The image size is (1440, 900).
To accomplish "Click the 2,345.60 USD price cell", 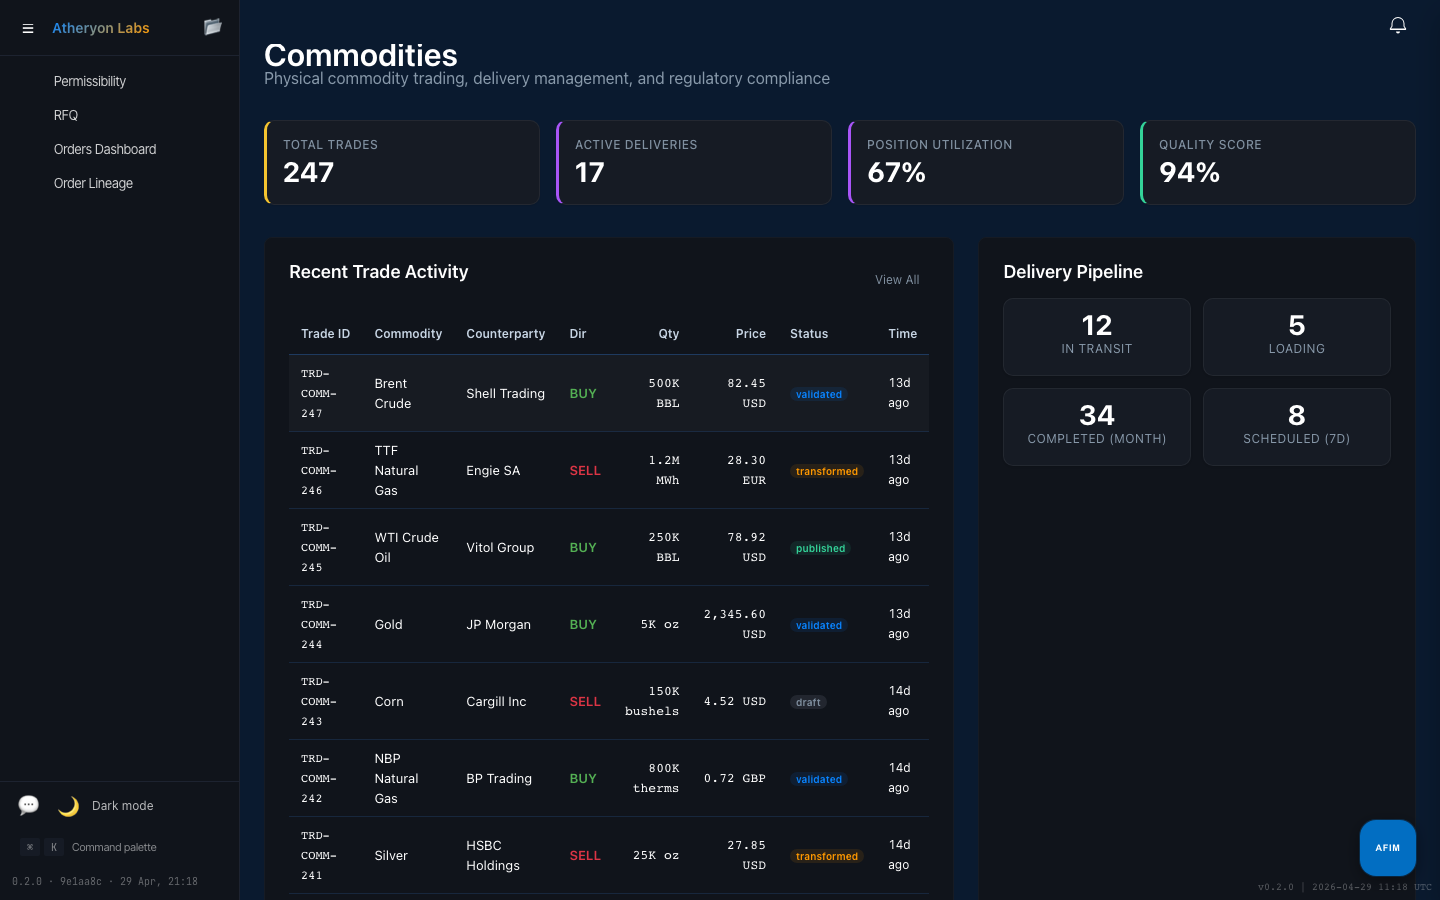I will pyautogui.click(x=735, y=625).
